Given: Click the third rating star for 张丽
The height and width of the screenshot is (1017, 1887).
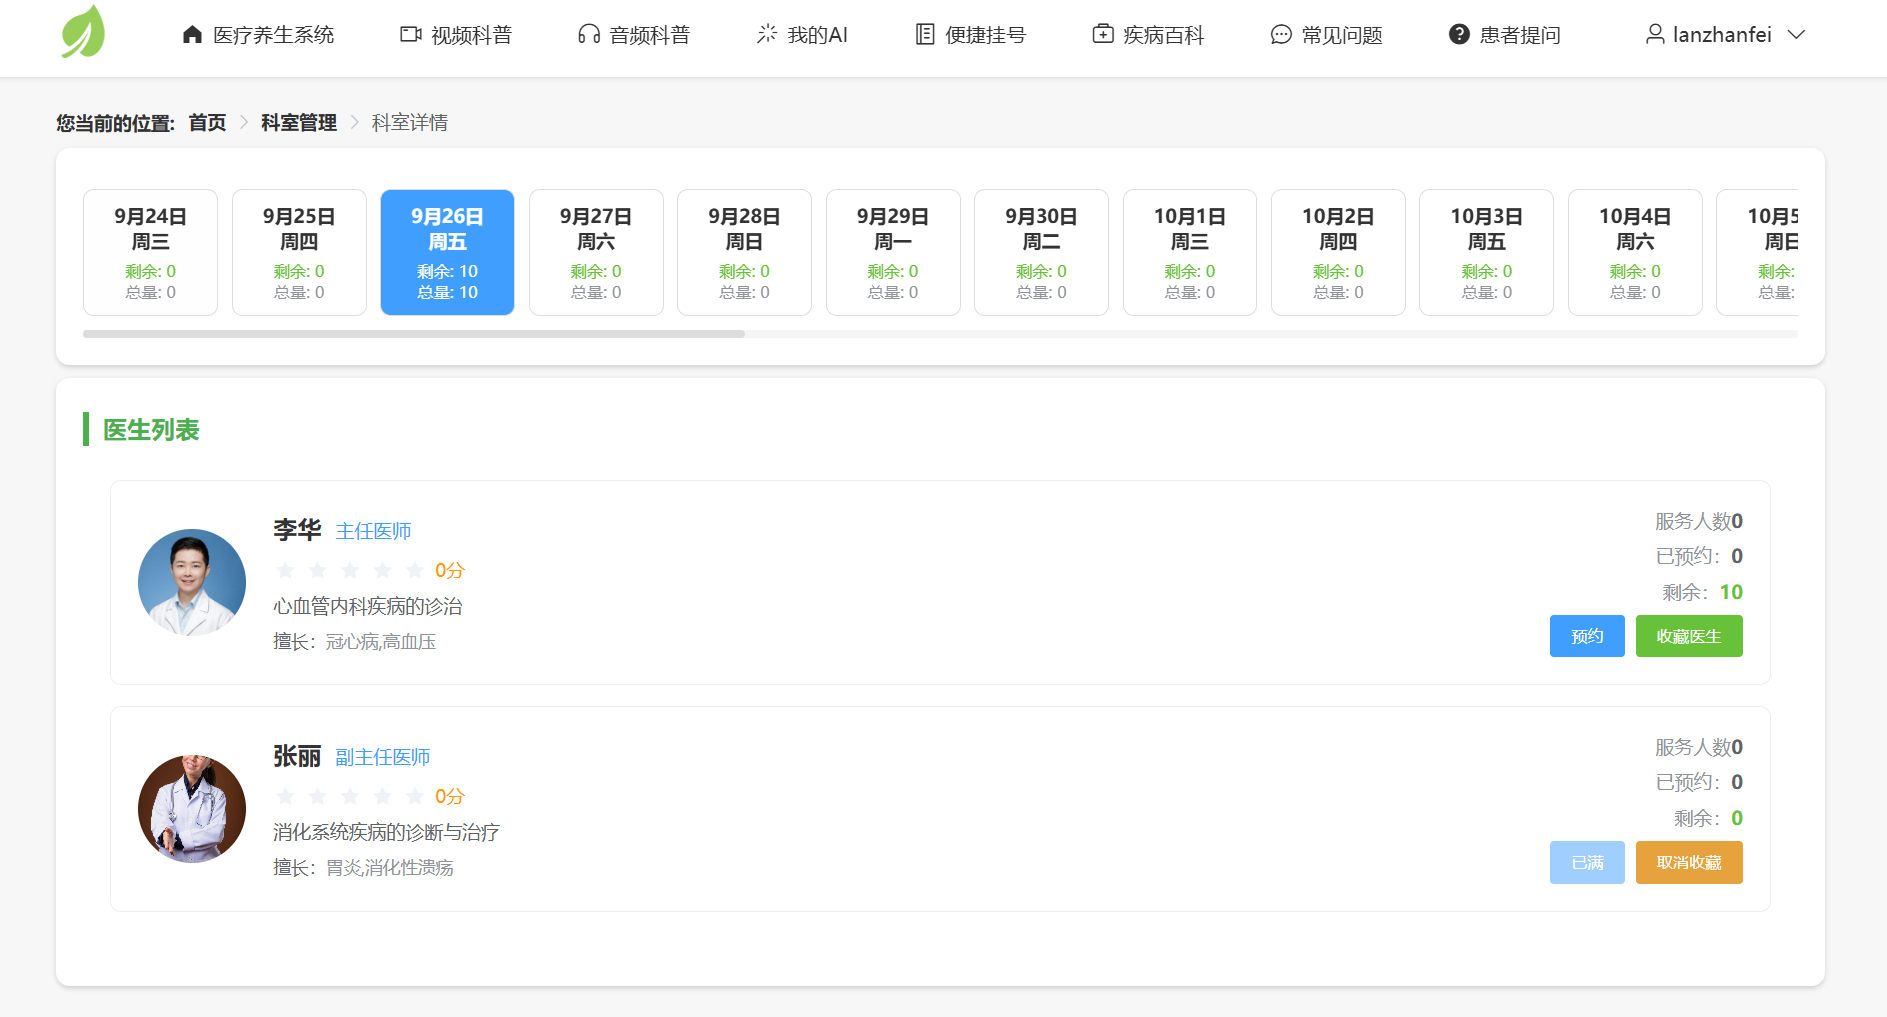Looking at the screenshot, I should [350, 796].
